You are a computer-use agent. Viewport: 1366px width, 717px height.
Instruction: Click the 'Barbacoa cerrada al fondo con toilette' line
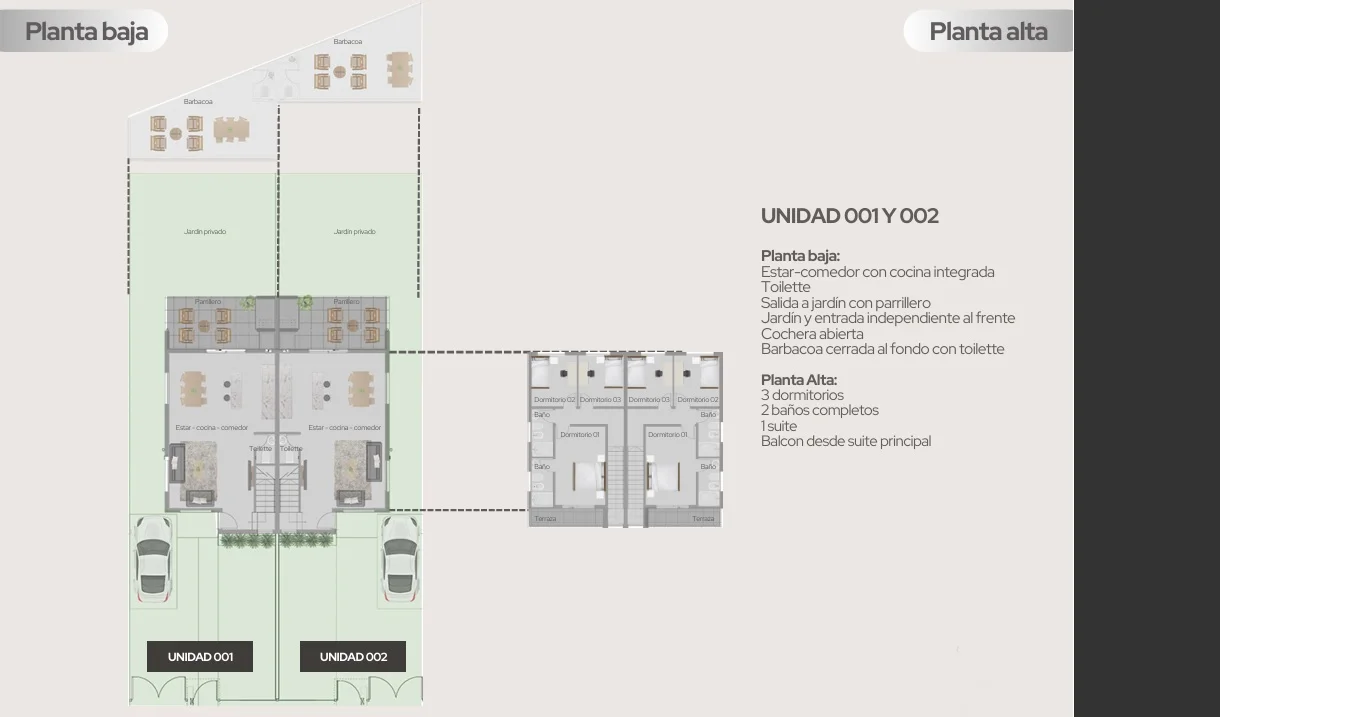point(882,349)
